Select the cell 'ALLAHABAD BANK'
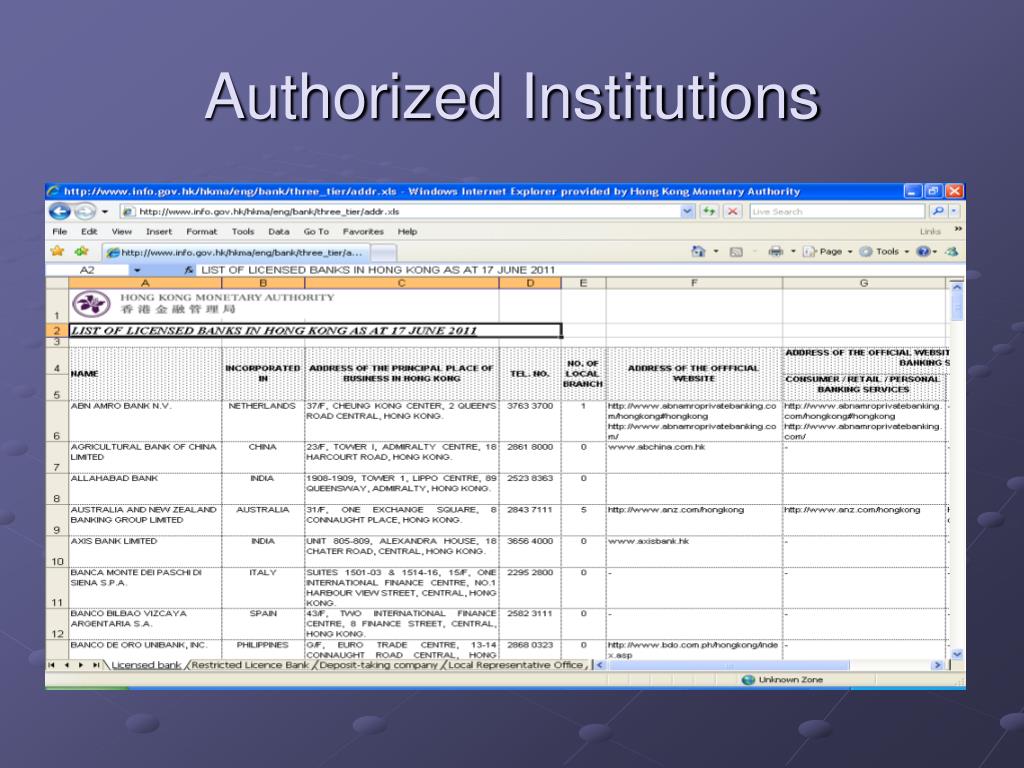Viewport: 1024px width, 768px height. tap(145, 489)
